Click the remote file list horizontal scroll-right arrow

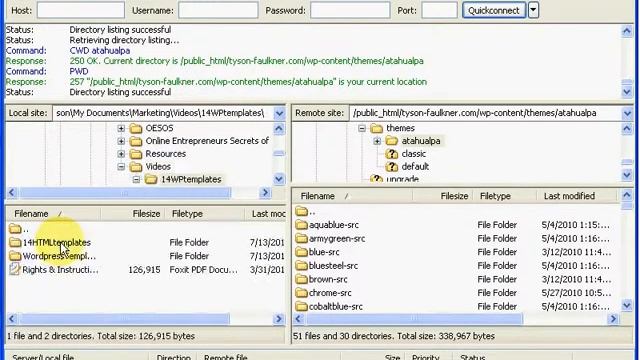613,319
